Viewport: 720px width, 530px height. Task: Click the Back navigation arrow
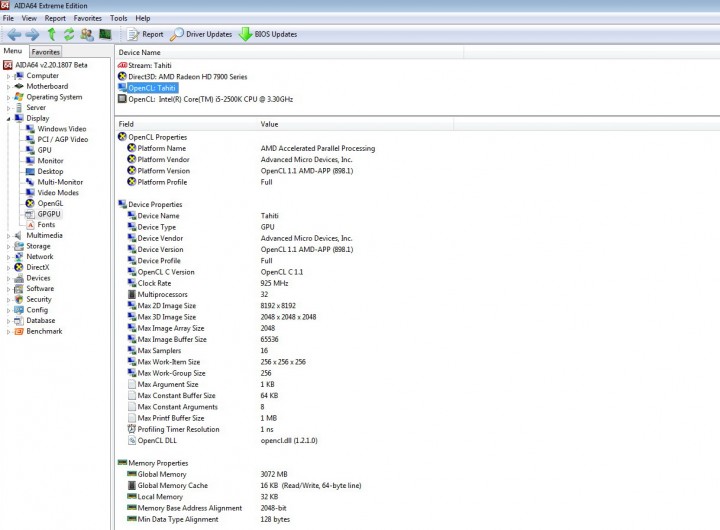[14, 34]
